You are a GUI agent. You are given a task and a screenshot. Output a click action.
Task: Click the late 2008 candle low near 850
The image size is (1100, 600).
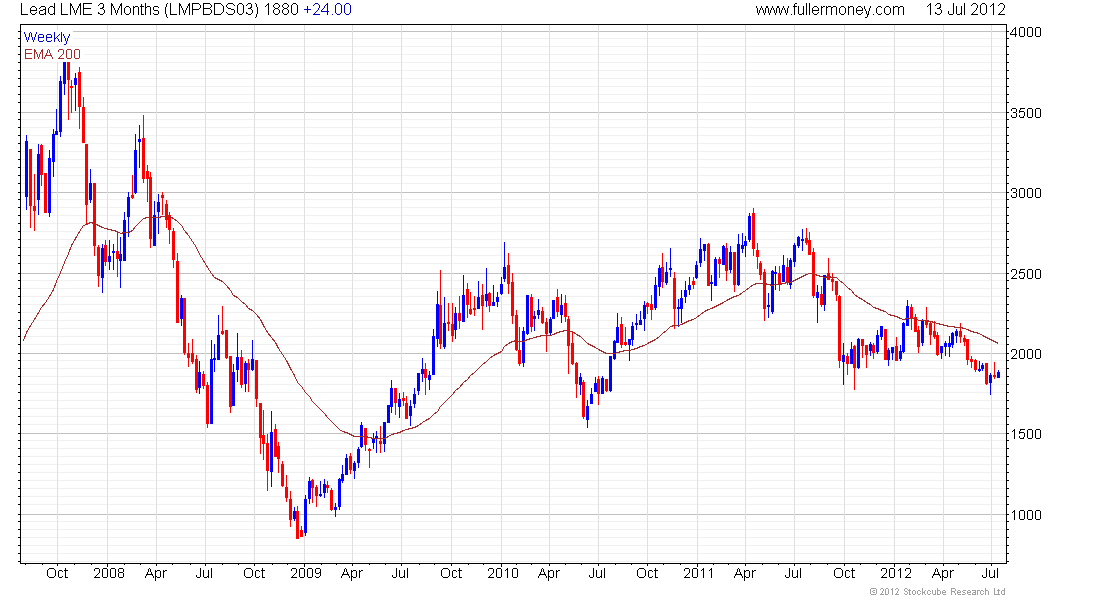298,524
